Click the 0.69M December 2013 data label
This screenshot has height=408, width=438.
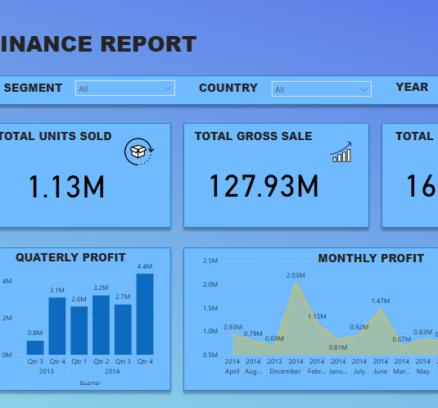pos(274,339)
